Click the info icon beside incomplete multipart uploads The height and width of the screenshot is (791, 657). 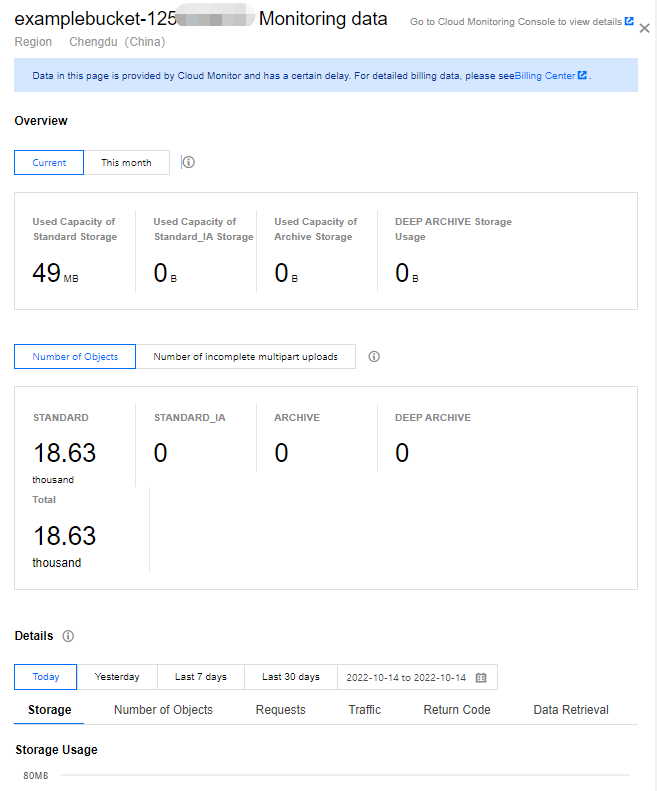click(x=374, y=356)
